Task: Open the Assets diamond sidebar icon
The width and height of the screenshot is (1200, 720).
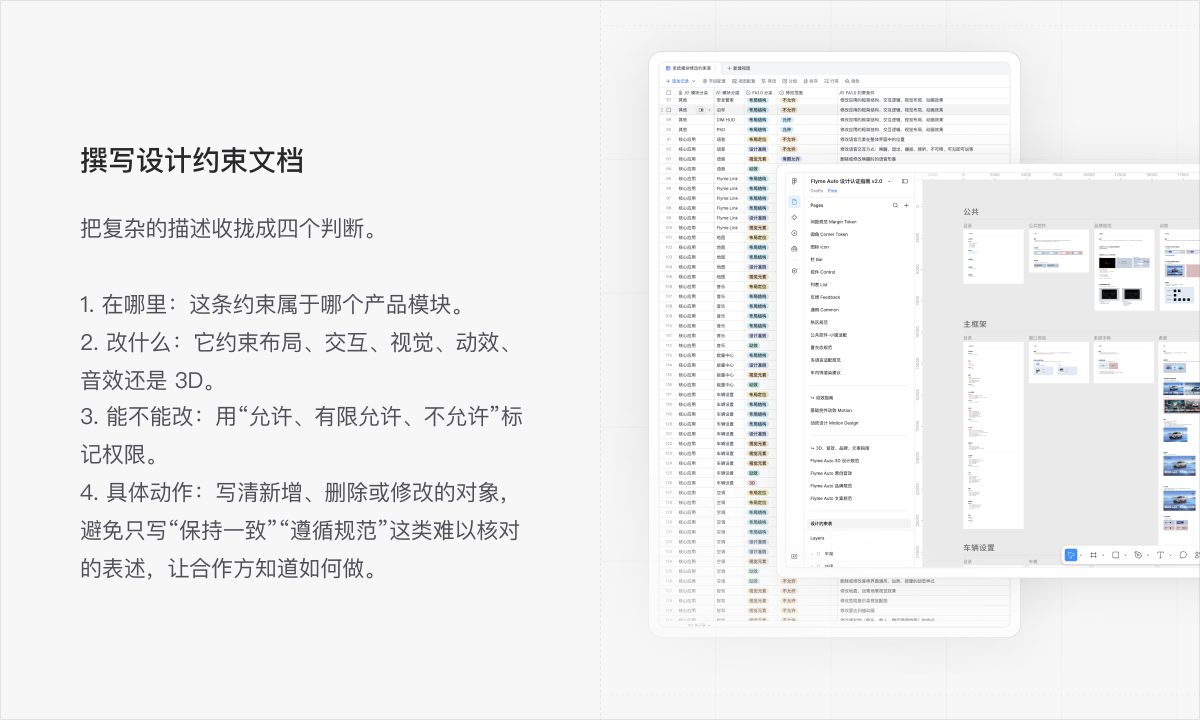Action: (x=794, y=217)
